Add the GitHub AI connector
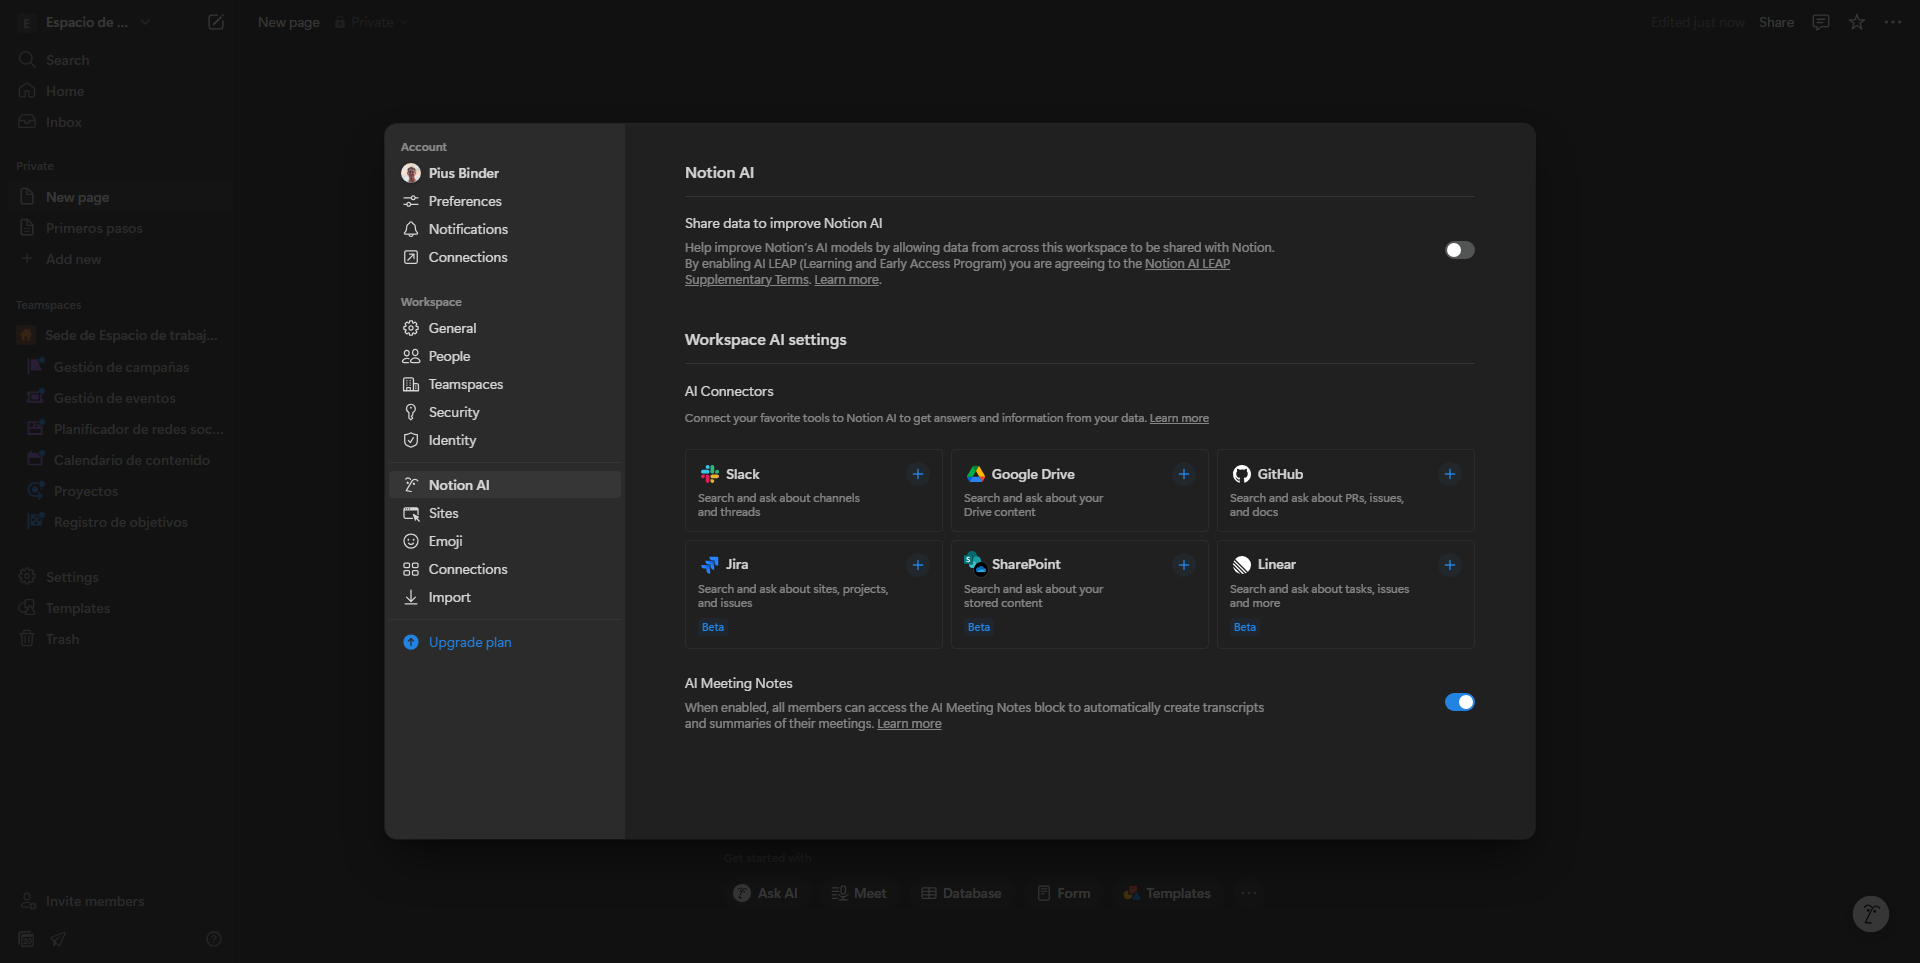 pyautogui.click(x=1449, y=474)
